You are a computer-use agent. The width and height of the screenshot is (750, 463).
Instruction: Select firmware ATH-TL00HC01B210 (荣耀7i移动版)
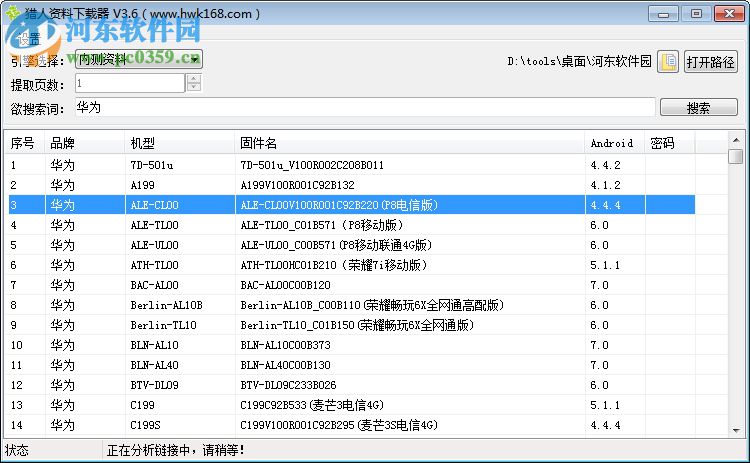tap(352, 265)
